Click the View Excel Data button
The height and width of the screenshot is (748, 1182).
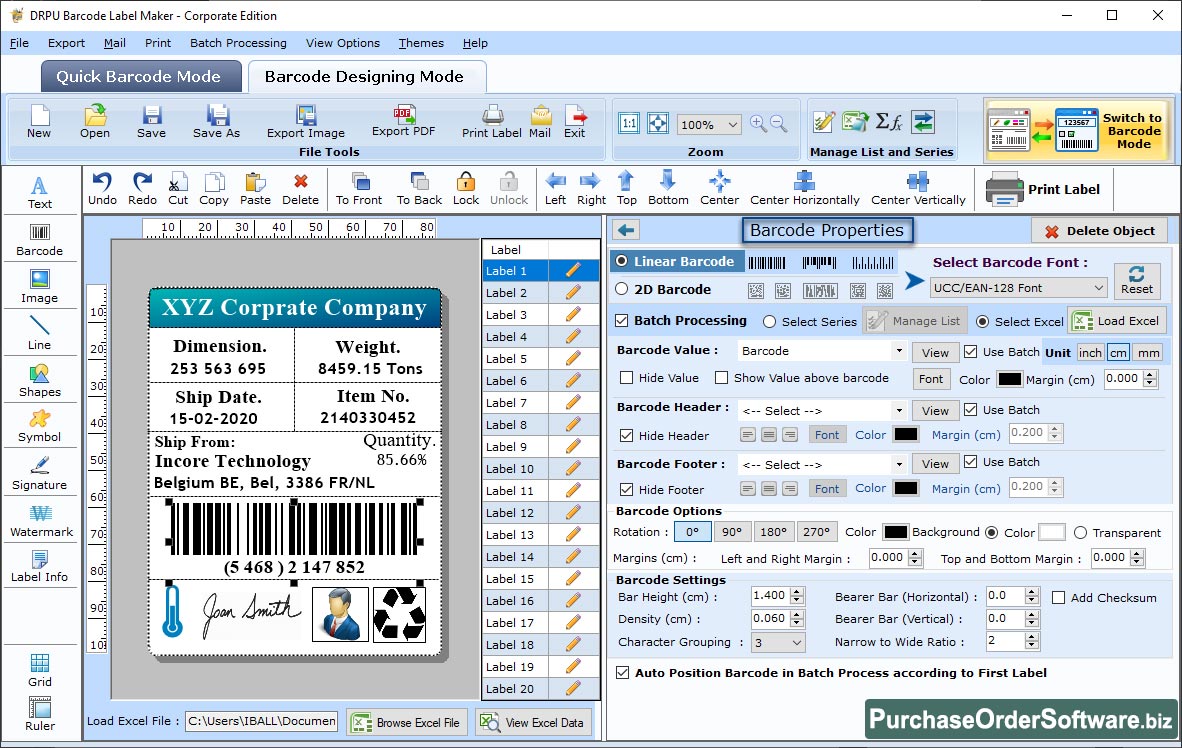(534, 722)
